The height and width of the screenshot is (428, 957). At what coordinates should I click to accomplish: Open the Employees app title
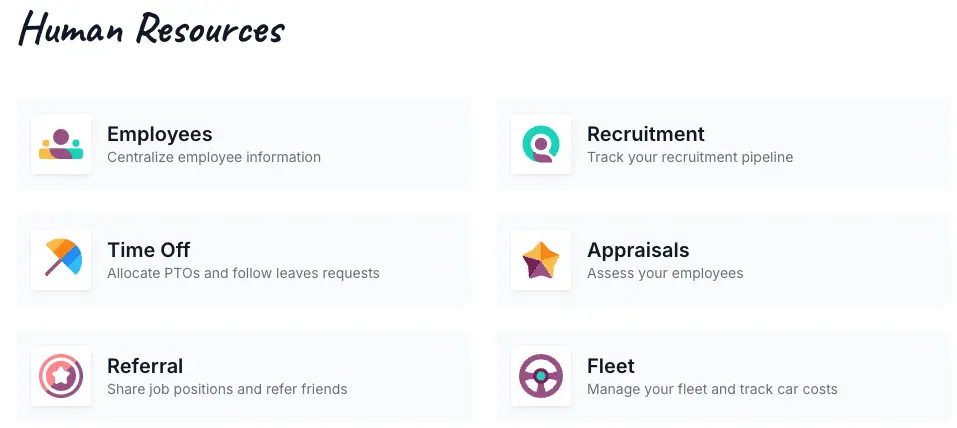tap(160, 134)
